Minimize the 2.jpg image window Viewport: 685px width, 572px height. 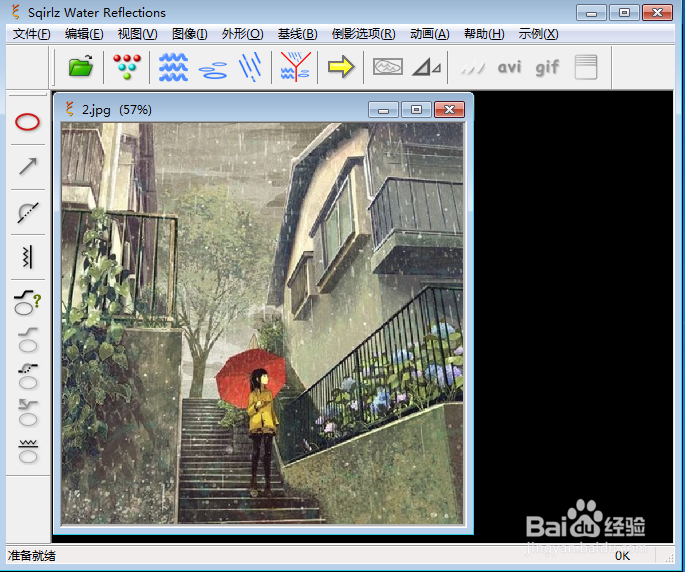click(383, 110)
